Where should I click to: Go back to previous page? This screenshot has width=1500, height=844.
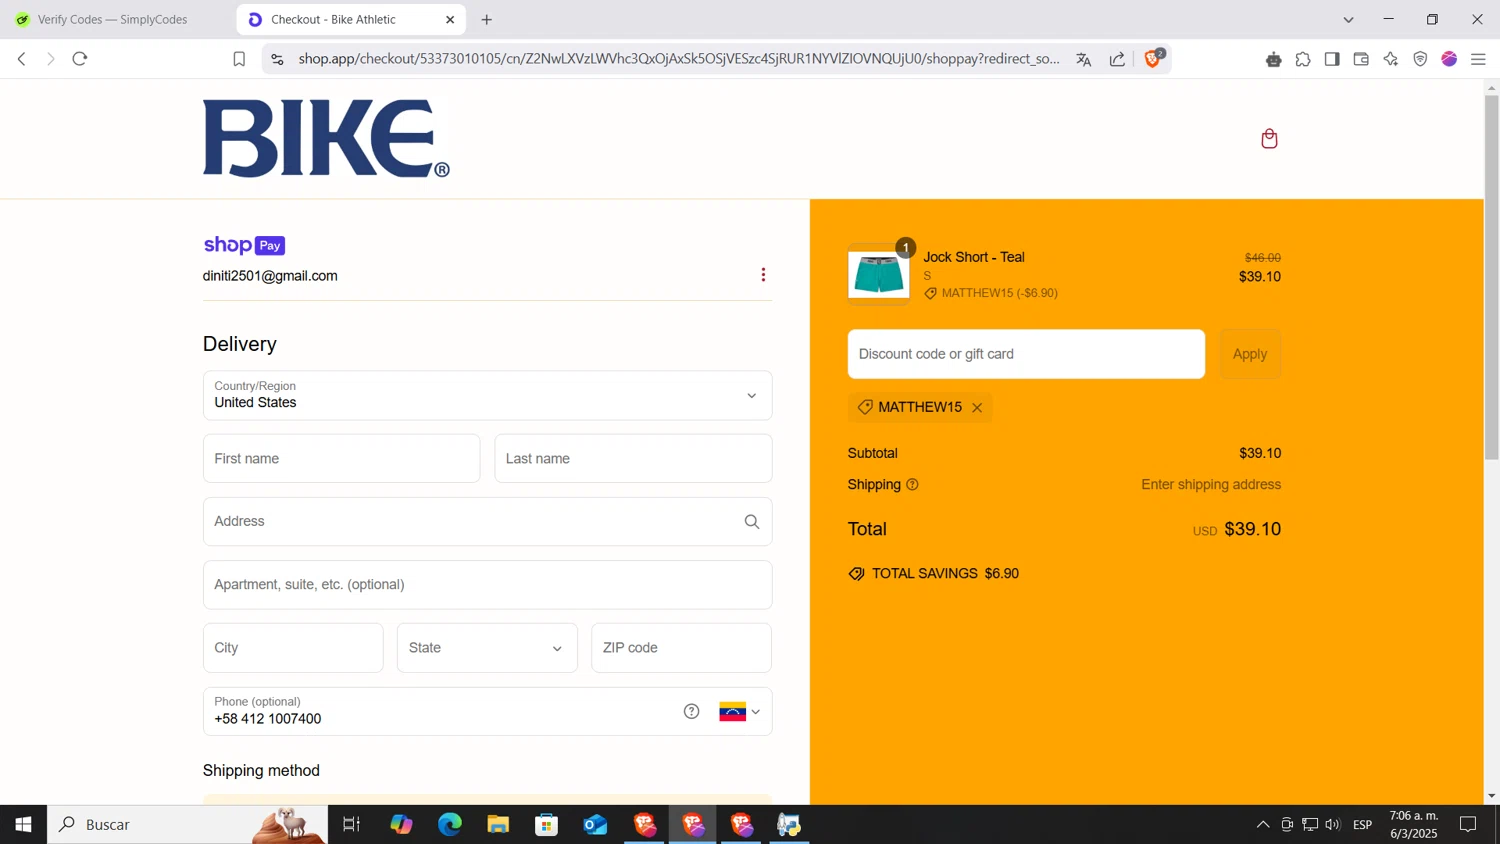(21, 59)
